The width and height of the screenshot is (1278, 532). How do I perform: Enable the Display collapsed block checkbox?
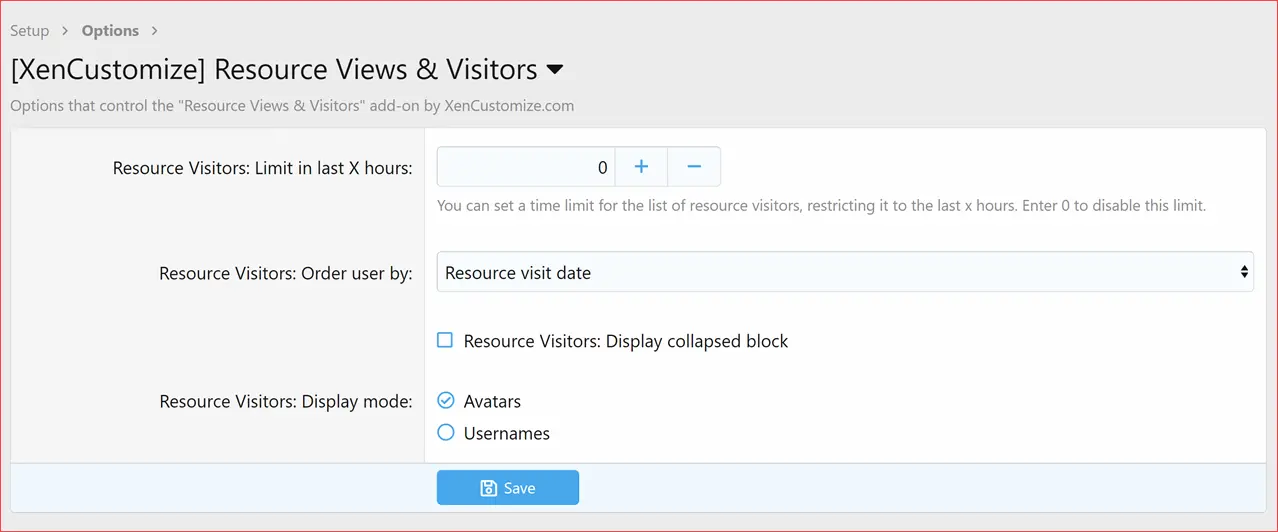tap(446, 341)
